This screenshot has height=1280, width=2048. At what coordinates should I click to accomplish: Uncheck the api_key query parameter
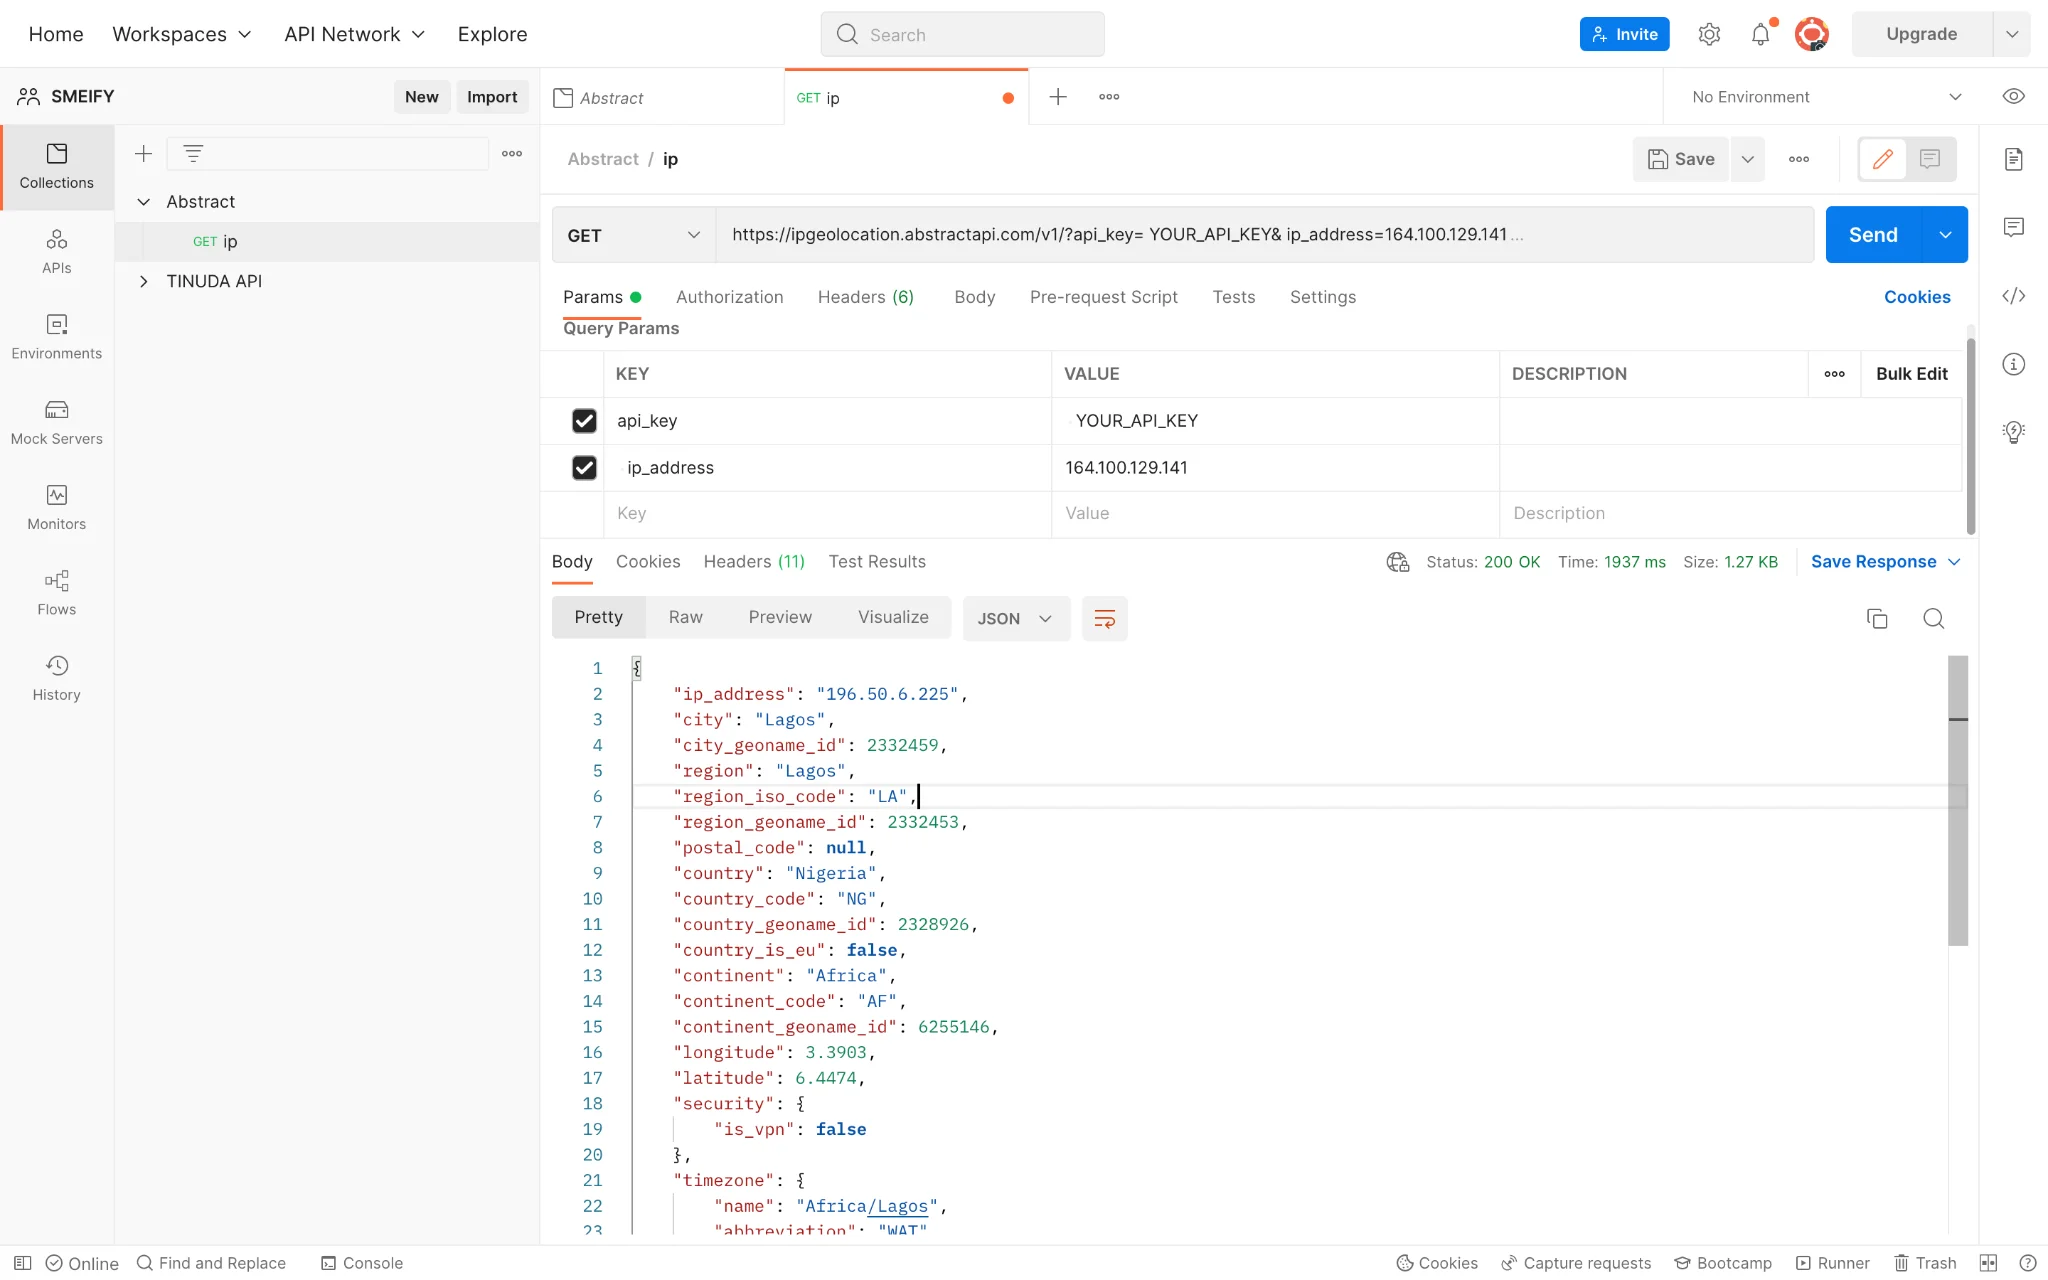click(x=584, y=420)
